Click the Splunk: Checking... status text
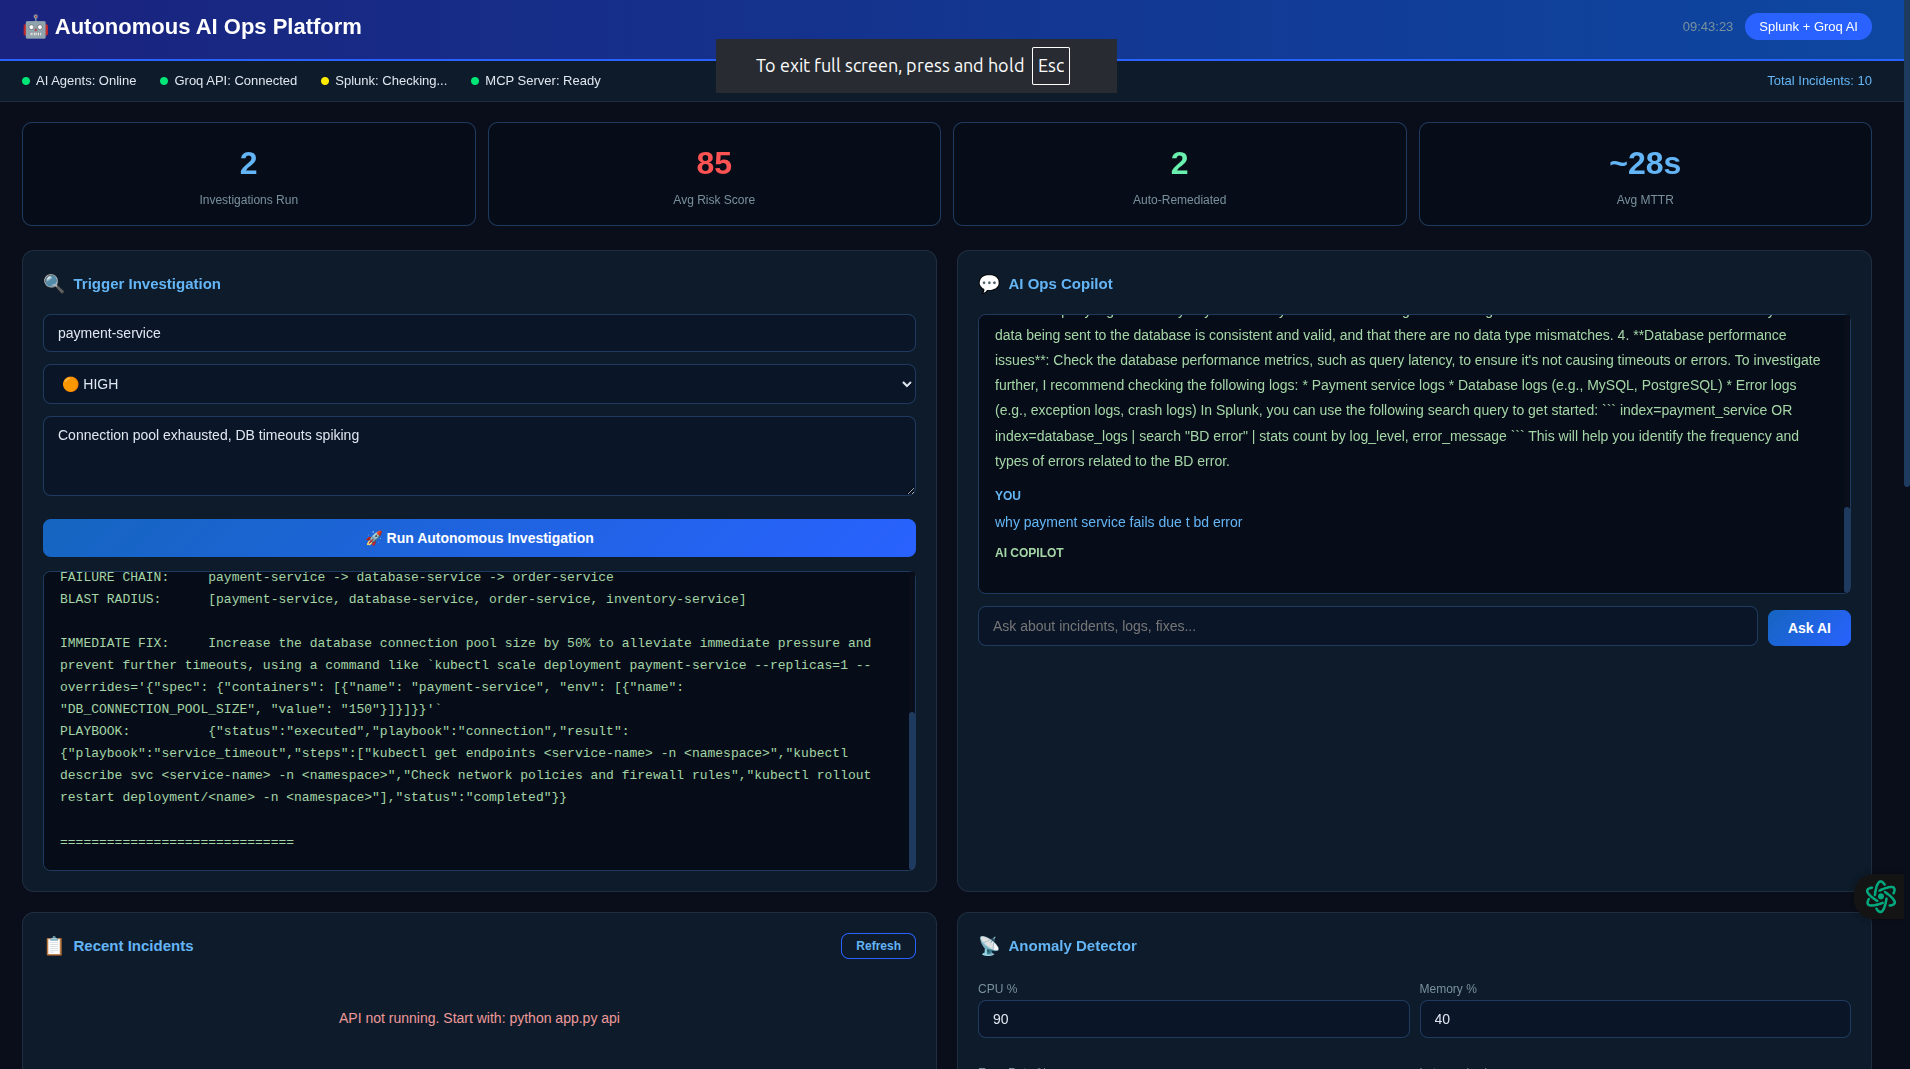The width and height of the screenshot is (1910, 1069). point(391,81)
